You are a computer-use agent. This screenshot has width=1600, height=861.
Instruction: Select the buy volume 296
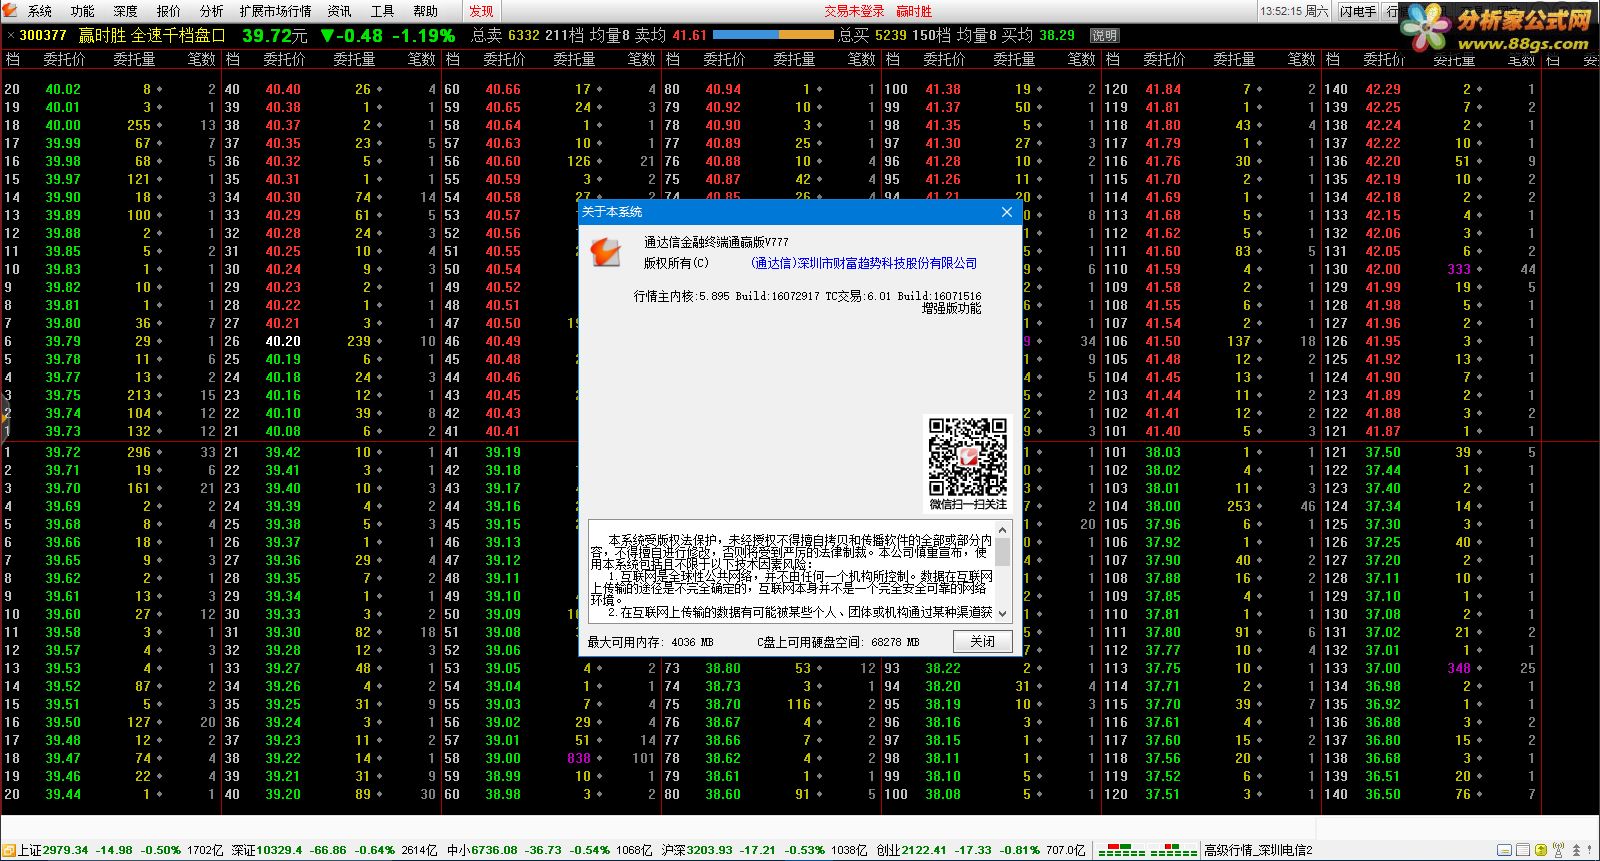point(139,452)
